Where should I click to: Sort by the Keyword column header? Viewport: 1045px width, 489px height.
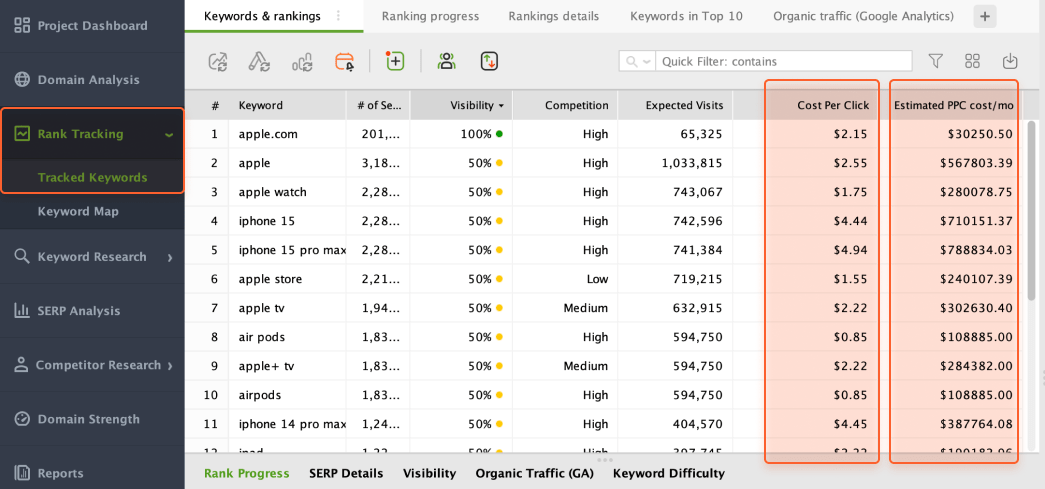click(288, 105)
